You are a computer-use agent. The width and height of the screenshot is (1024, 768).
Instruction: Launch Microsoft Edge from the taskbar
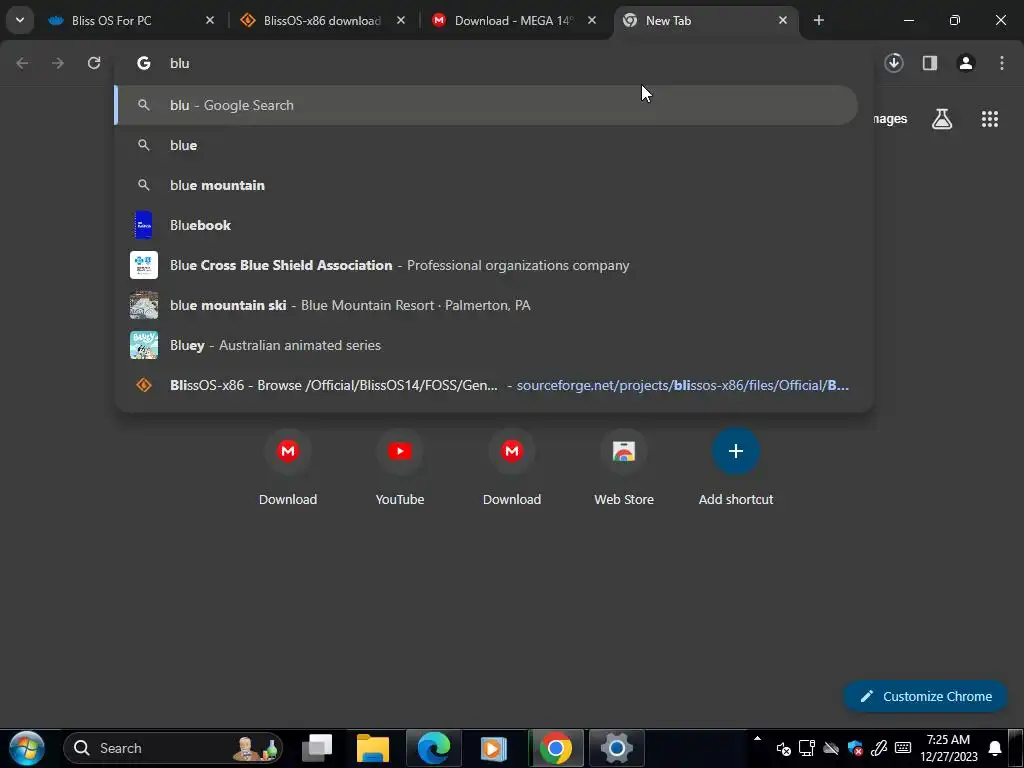434,748
